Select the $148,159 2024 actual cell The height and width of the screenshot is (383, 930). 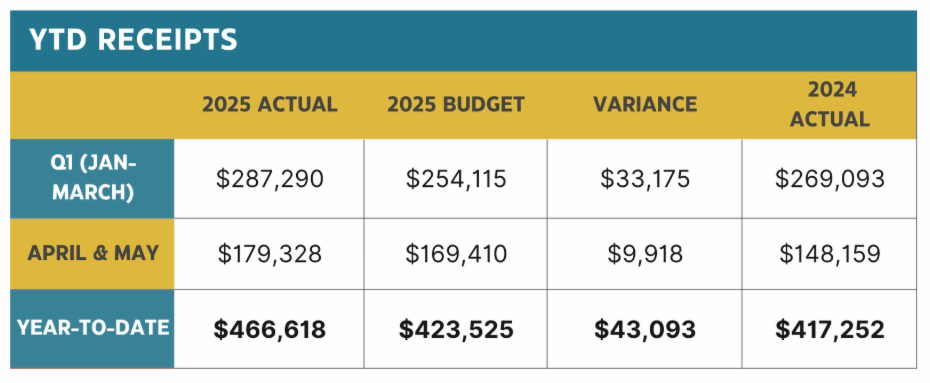tap(829, 254)
